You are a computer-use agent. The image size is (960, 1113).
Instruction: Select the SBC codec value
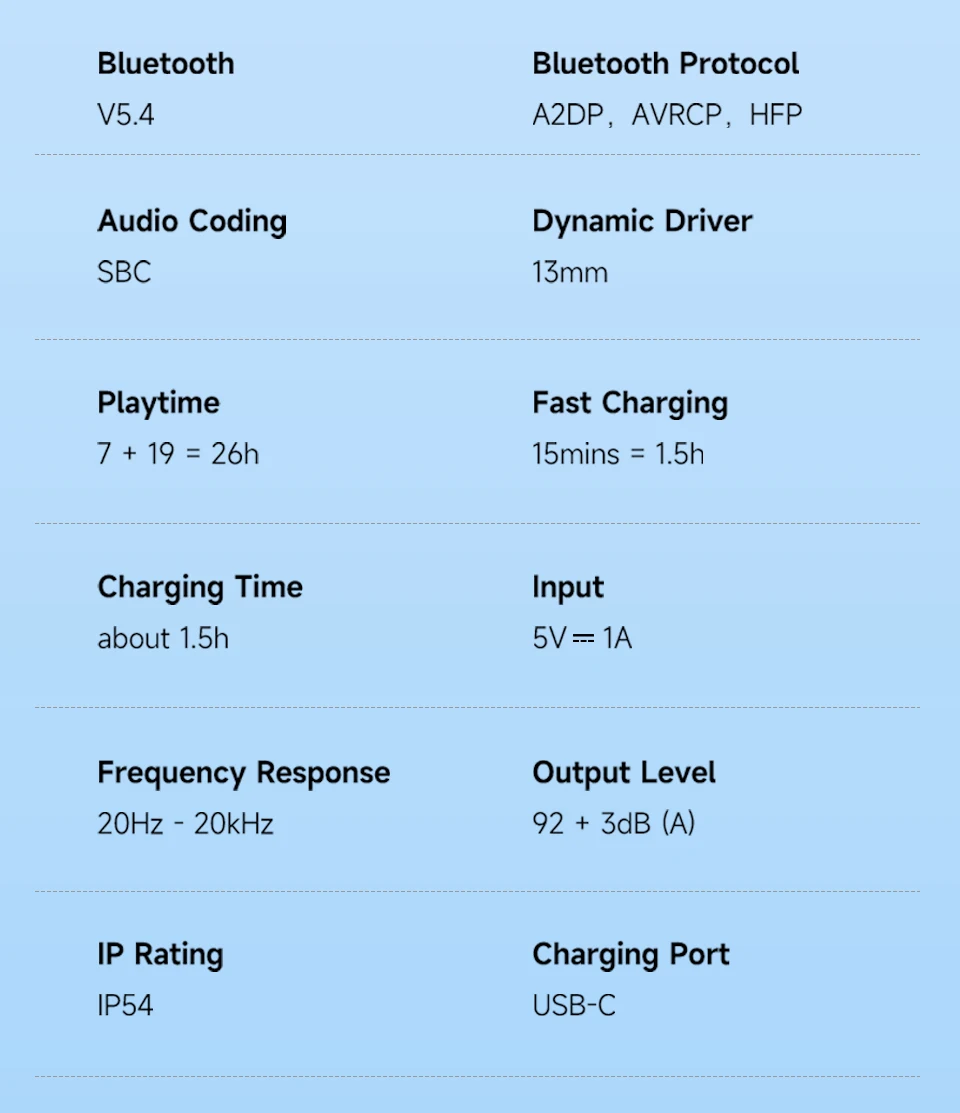point(124,273)
